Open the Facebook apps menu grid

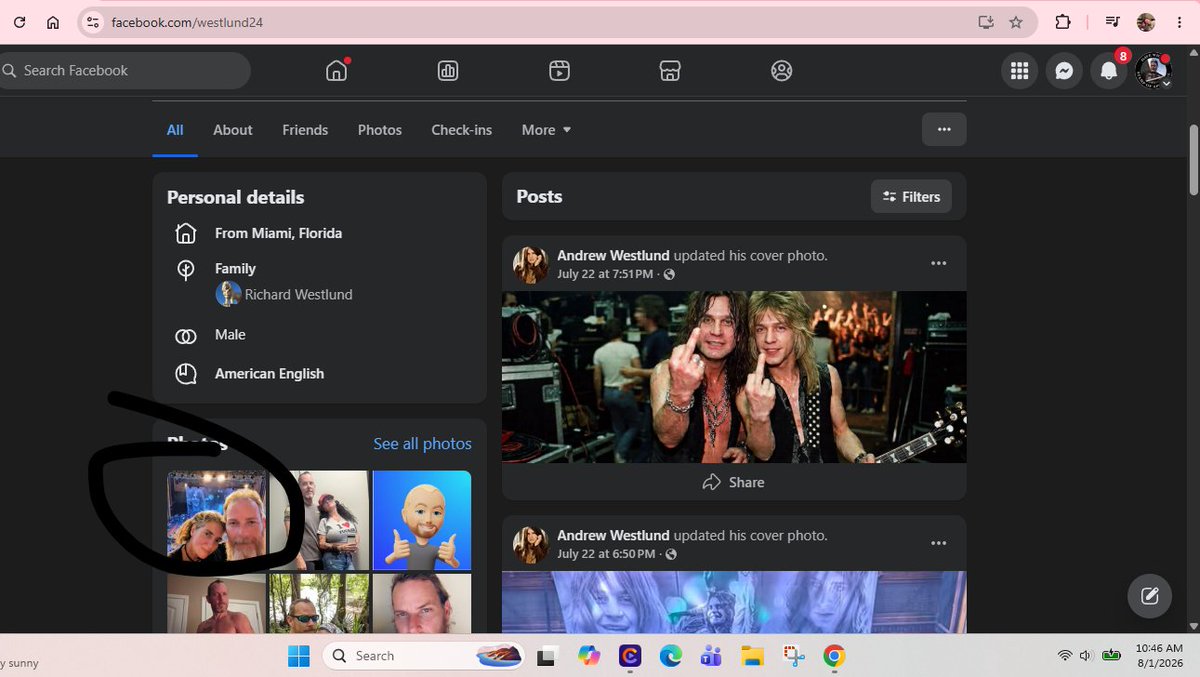(x=1019, y=71)
